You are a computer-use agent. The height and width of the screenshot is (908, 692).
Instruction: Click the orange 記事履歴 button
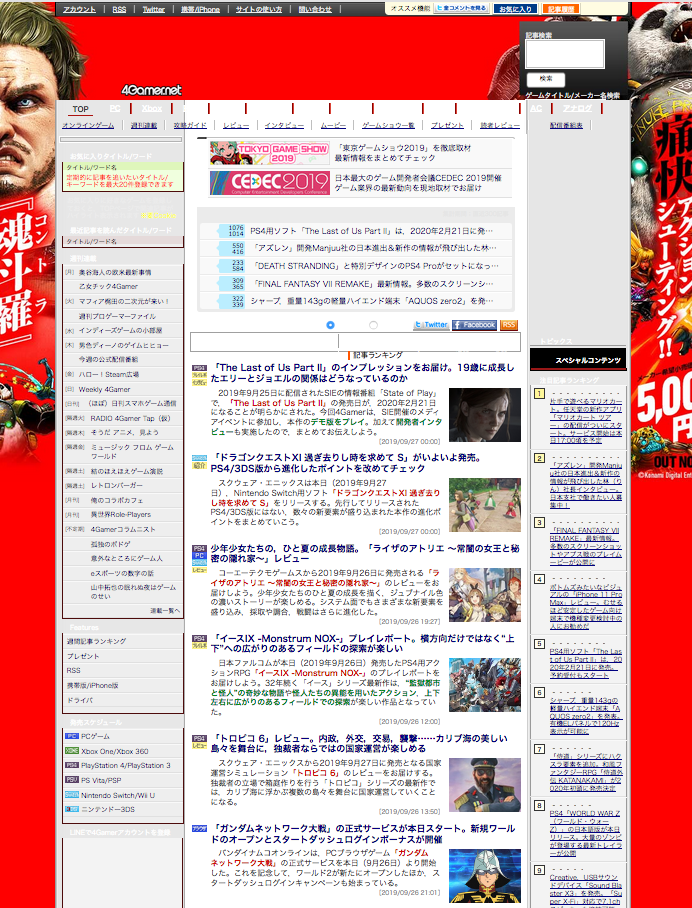coord(561,9)
